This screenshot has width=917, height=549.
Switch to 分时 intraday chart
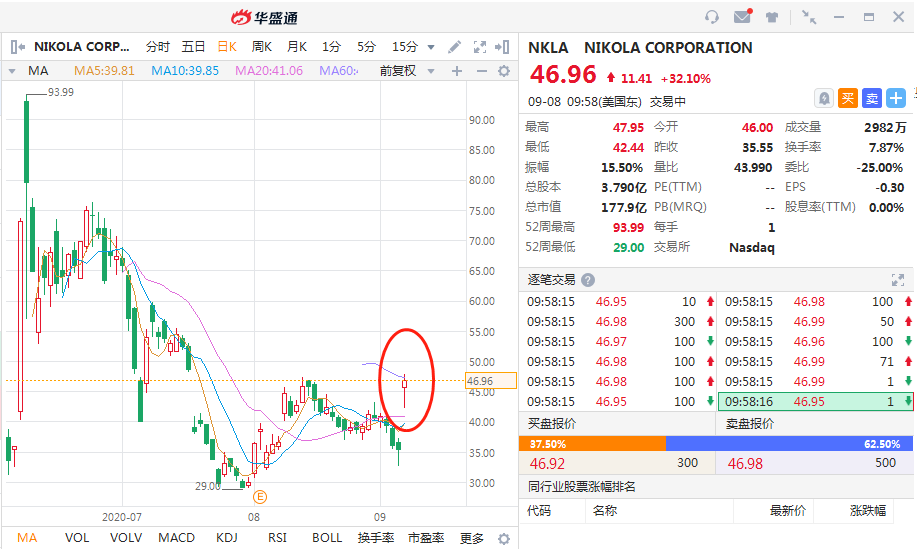tap(157, 47)
